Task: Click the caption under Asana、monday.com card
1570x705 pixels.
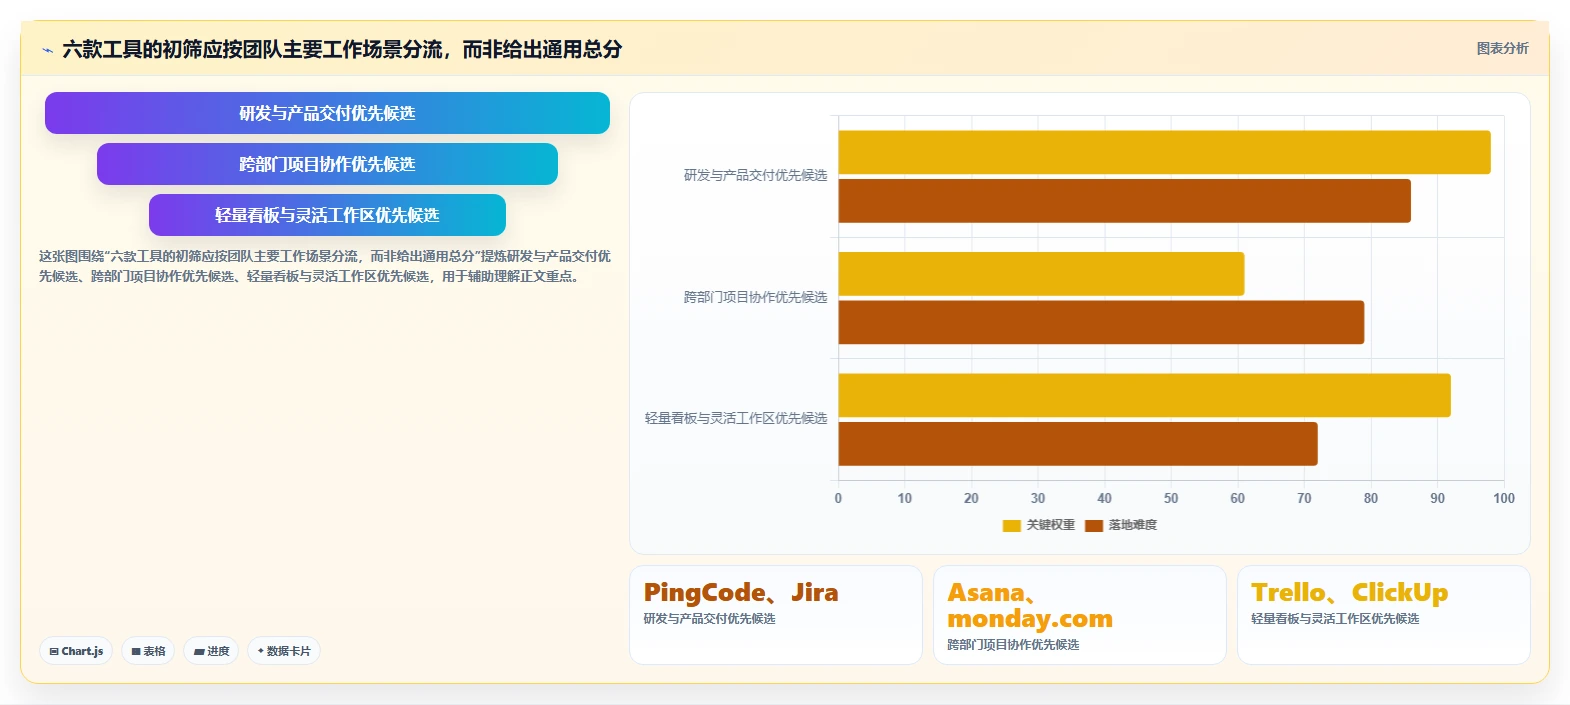Action: click(x=1014, y=645)
